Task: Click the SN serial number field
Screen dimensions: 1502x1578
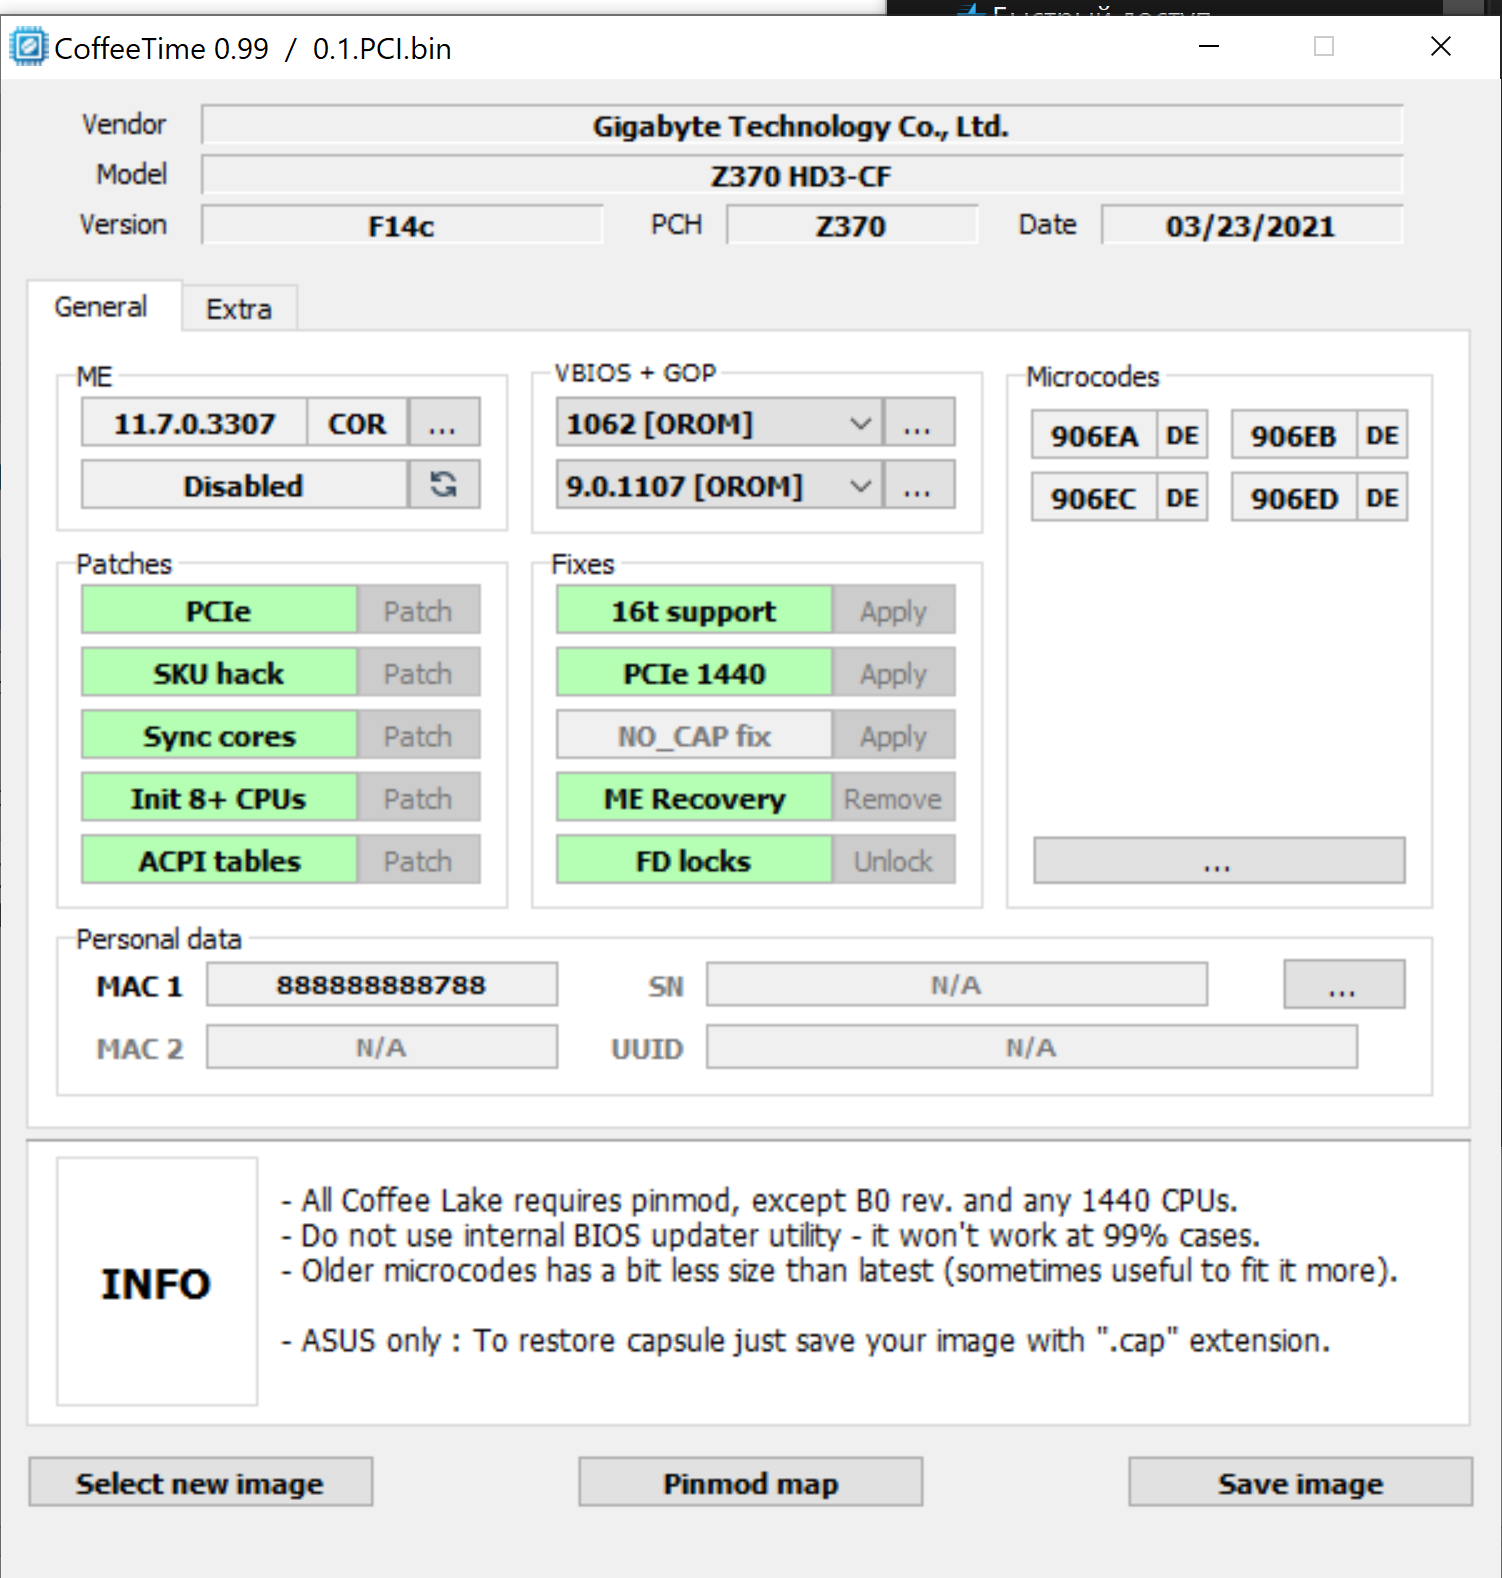Action: (x=957, y=985)
